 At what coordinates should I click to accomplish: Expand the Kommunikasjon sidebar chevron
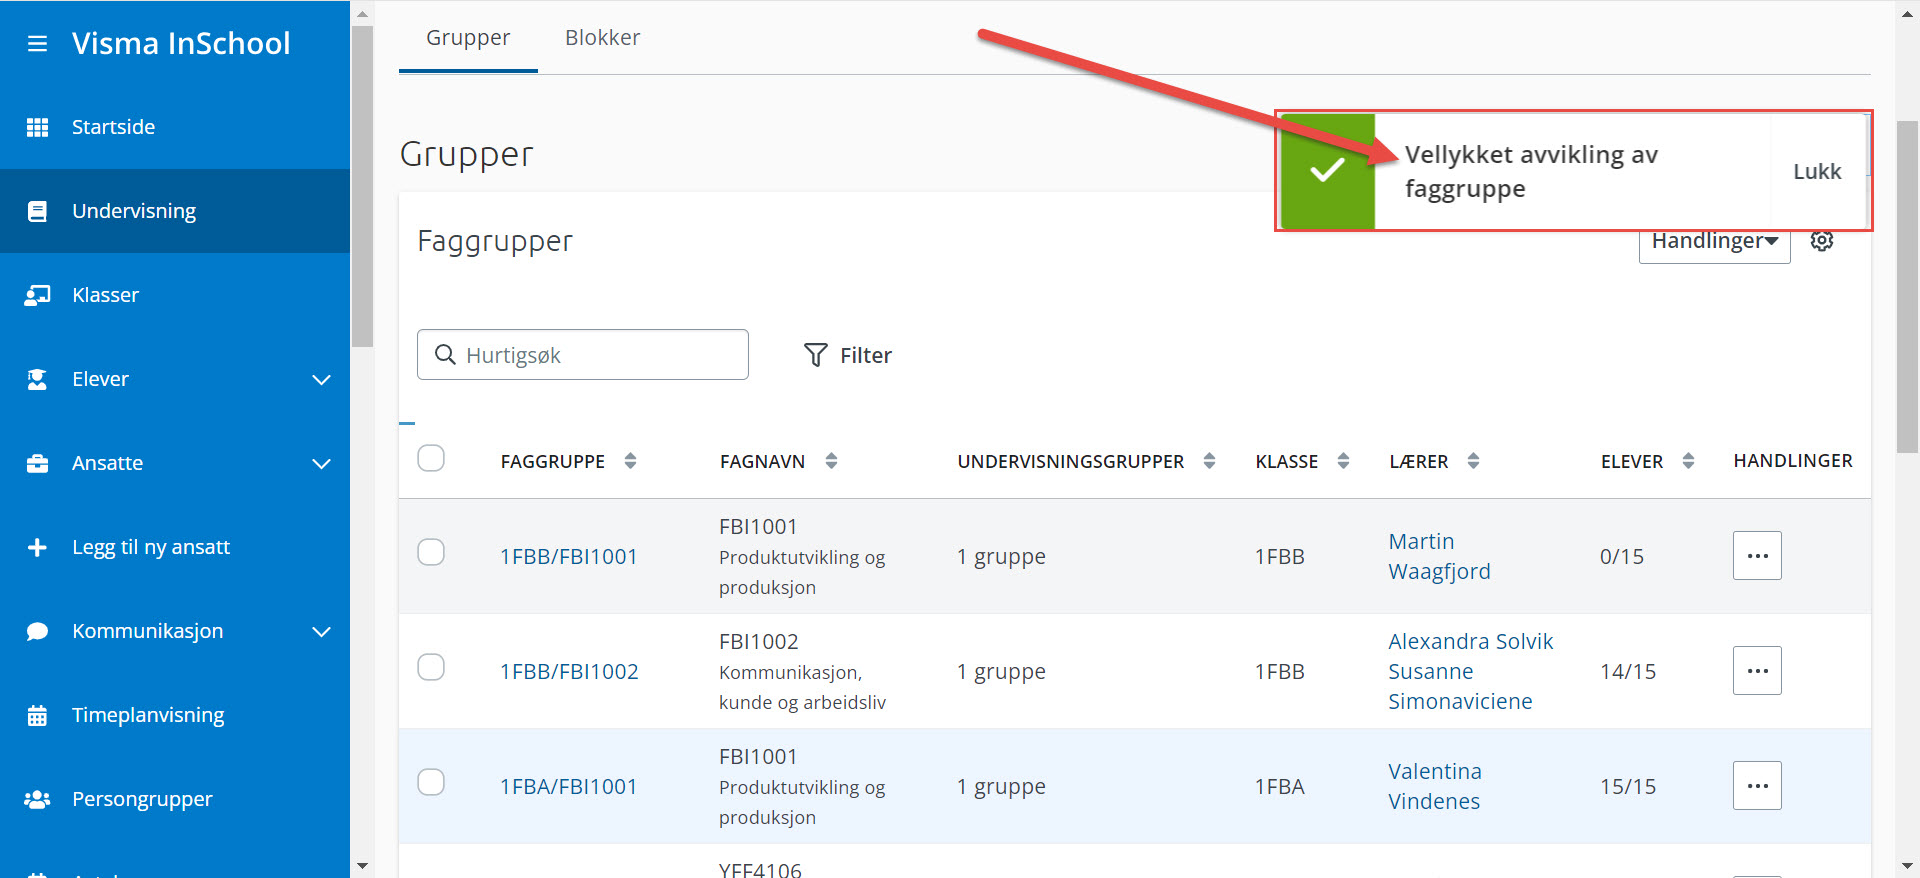[321, 632]
